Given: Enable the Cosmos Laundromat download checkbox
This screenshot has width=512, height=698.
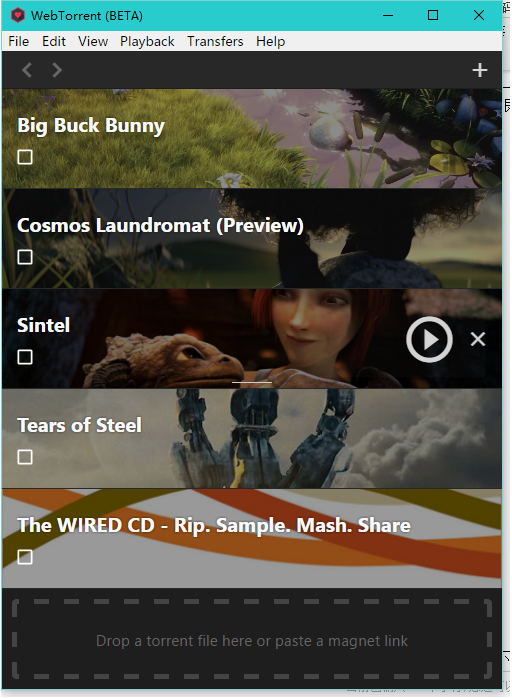Looking at the screenshot, I should (25, 257).
